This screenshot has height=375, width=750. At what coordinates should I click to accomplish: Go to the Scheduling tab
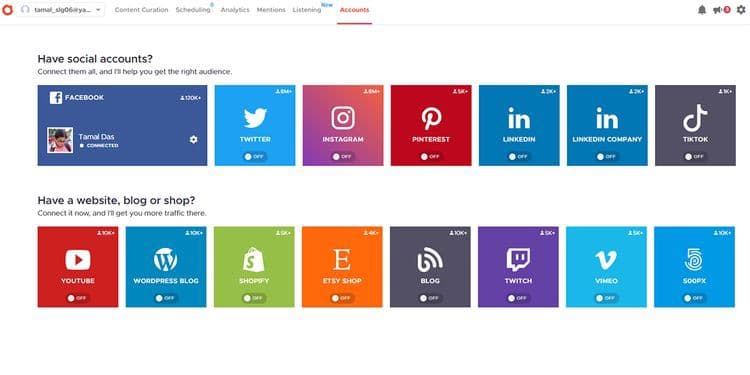[193, 10]
